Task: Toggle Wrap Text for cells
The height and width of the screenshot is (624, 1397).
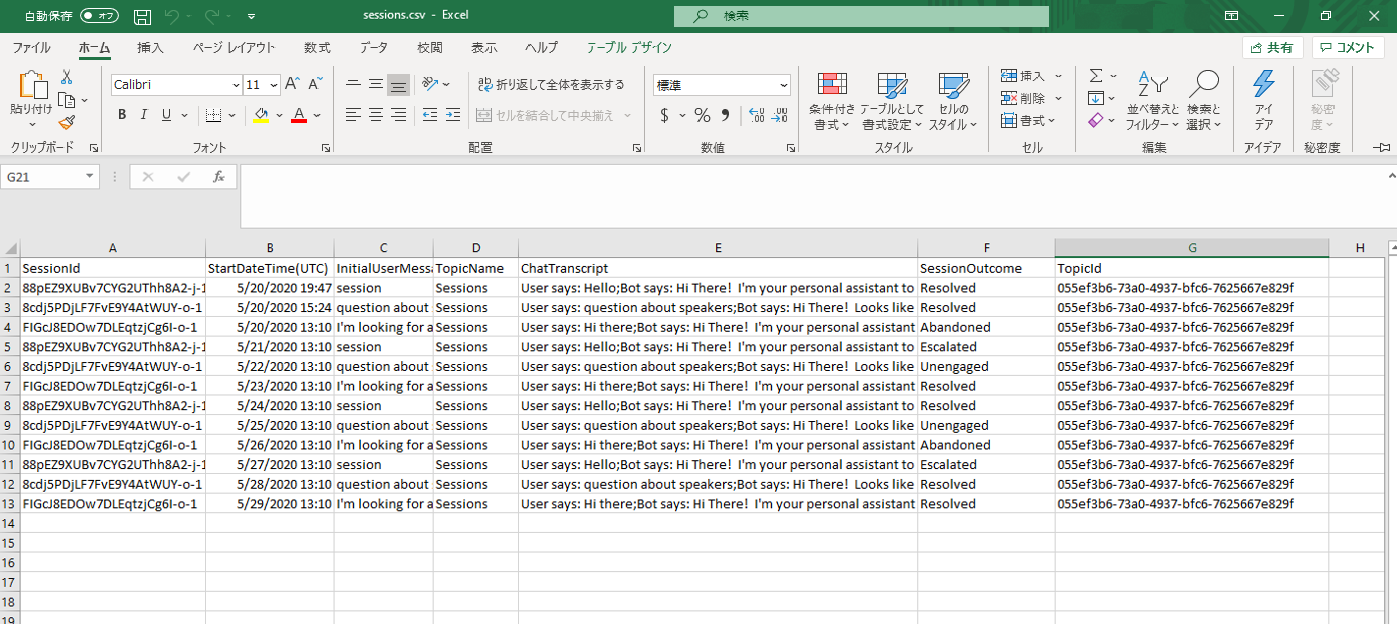Action: [x=551, y=85]
